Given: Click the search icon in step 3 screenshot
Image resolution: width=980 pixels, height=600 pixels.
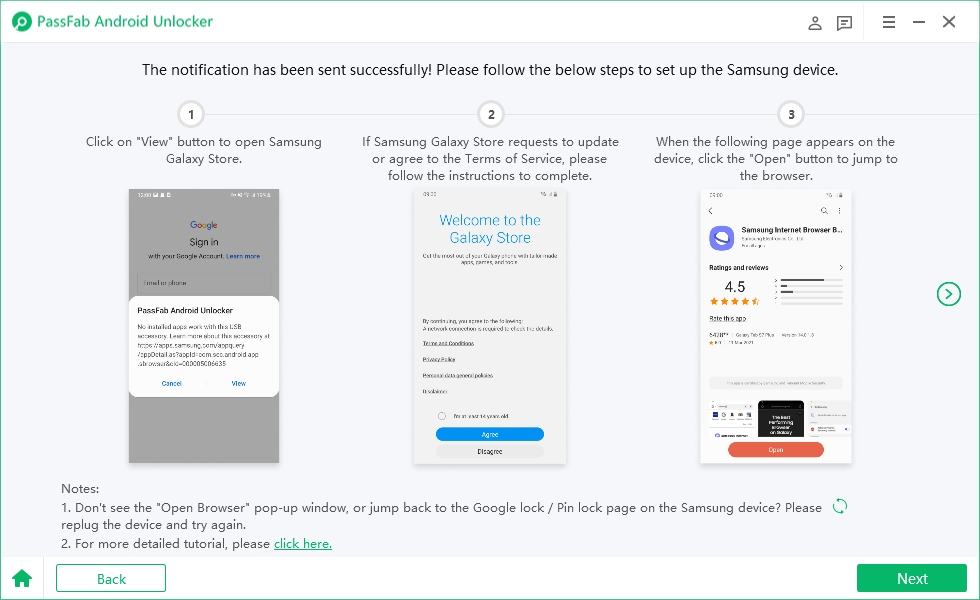Looking at the screenshot, I should tap(824, 210).
